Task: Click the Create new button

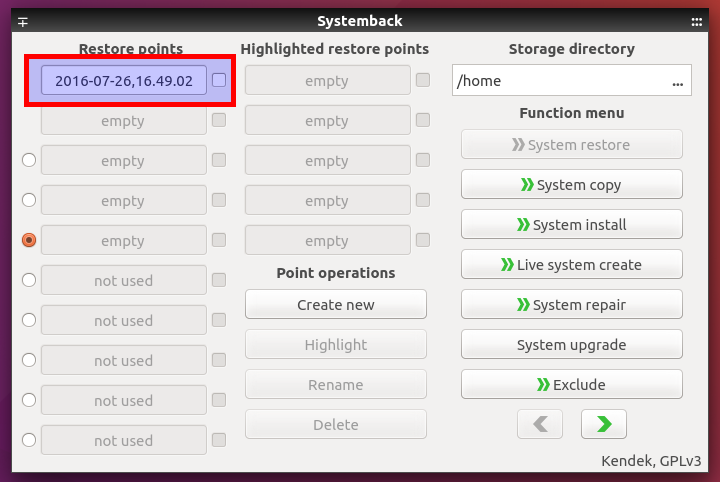Action: [x=336, y=304]
